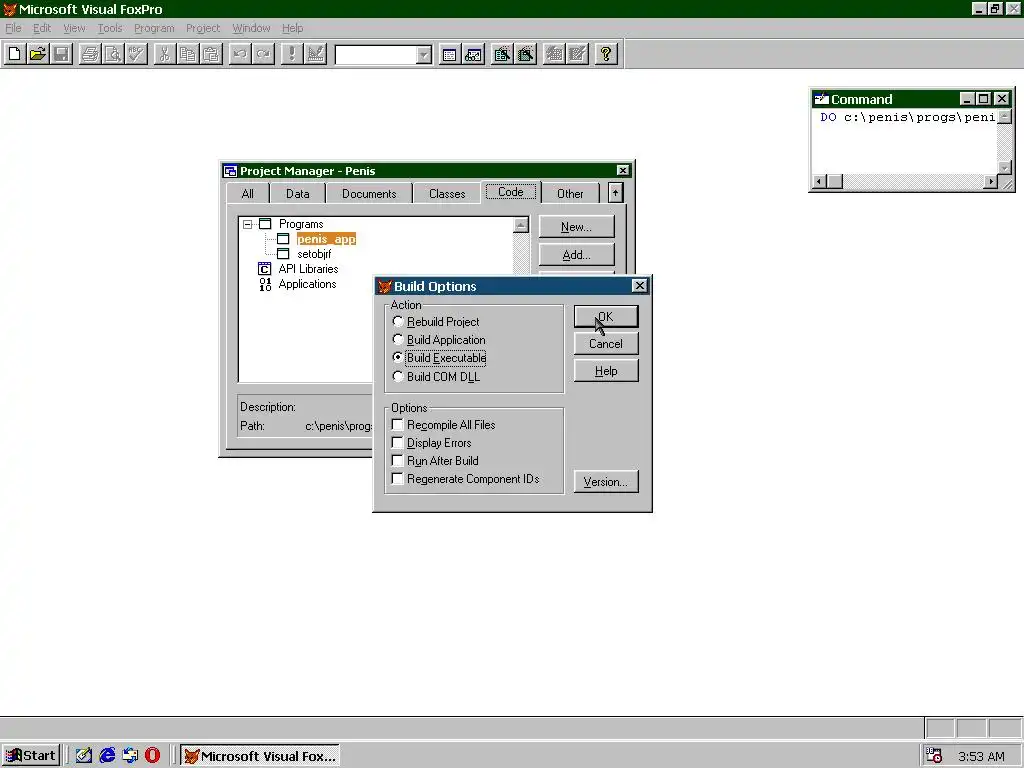This screenshot has width=1024, height=768.
Task: Open the Version... settings button
Action: click(x=606, y=482)
